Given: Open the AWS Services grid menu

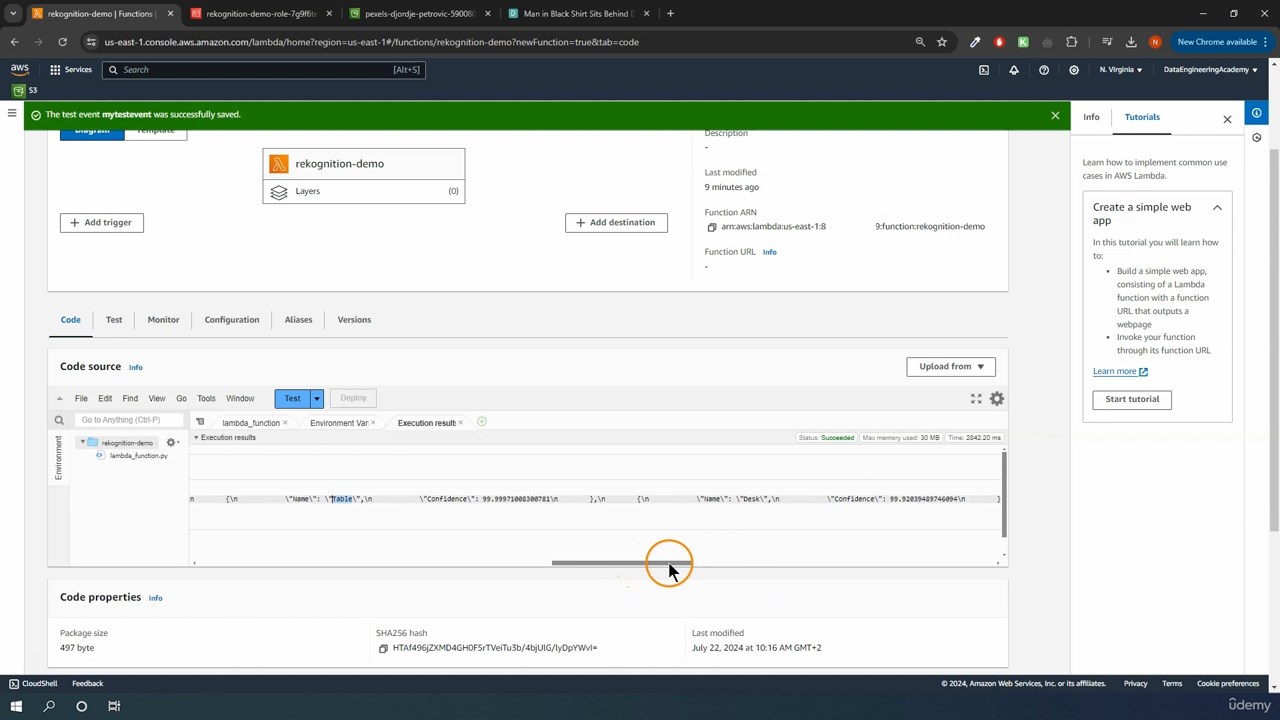Looking at the screenshot, I should tap(70, 70).
